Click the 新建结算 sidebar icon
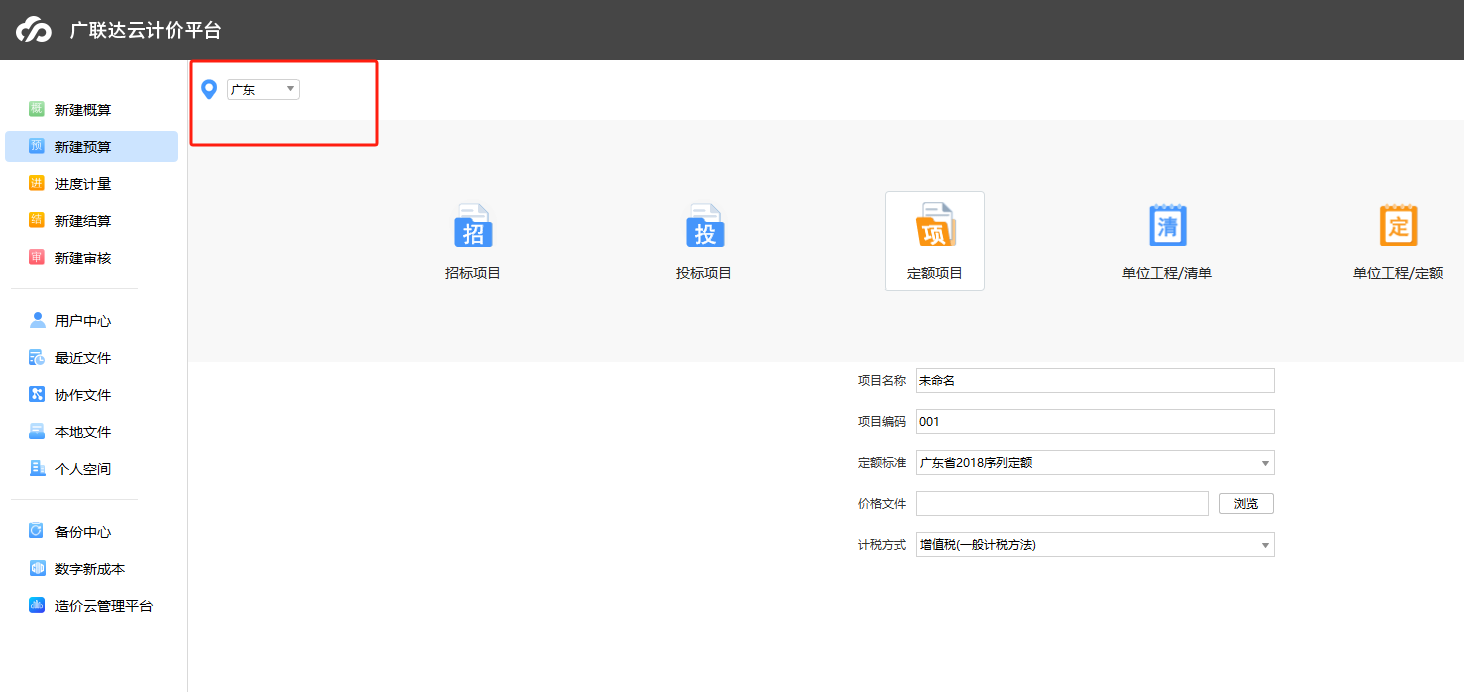This screenshot has height=692, width=1464. pyautogui.click(x=37, y=220)
